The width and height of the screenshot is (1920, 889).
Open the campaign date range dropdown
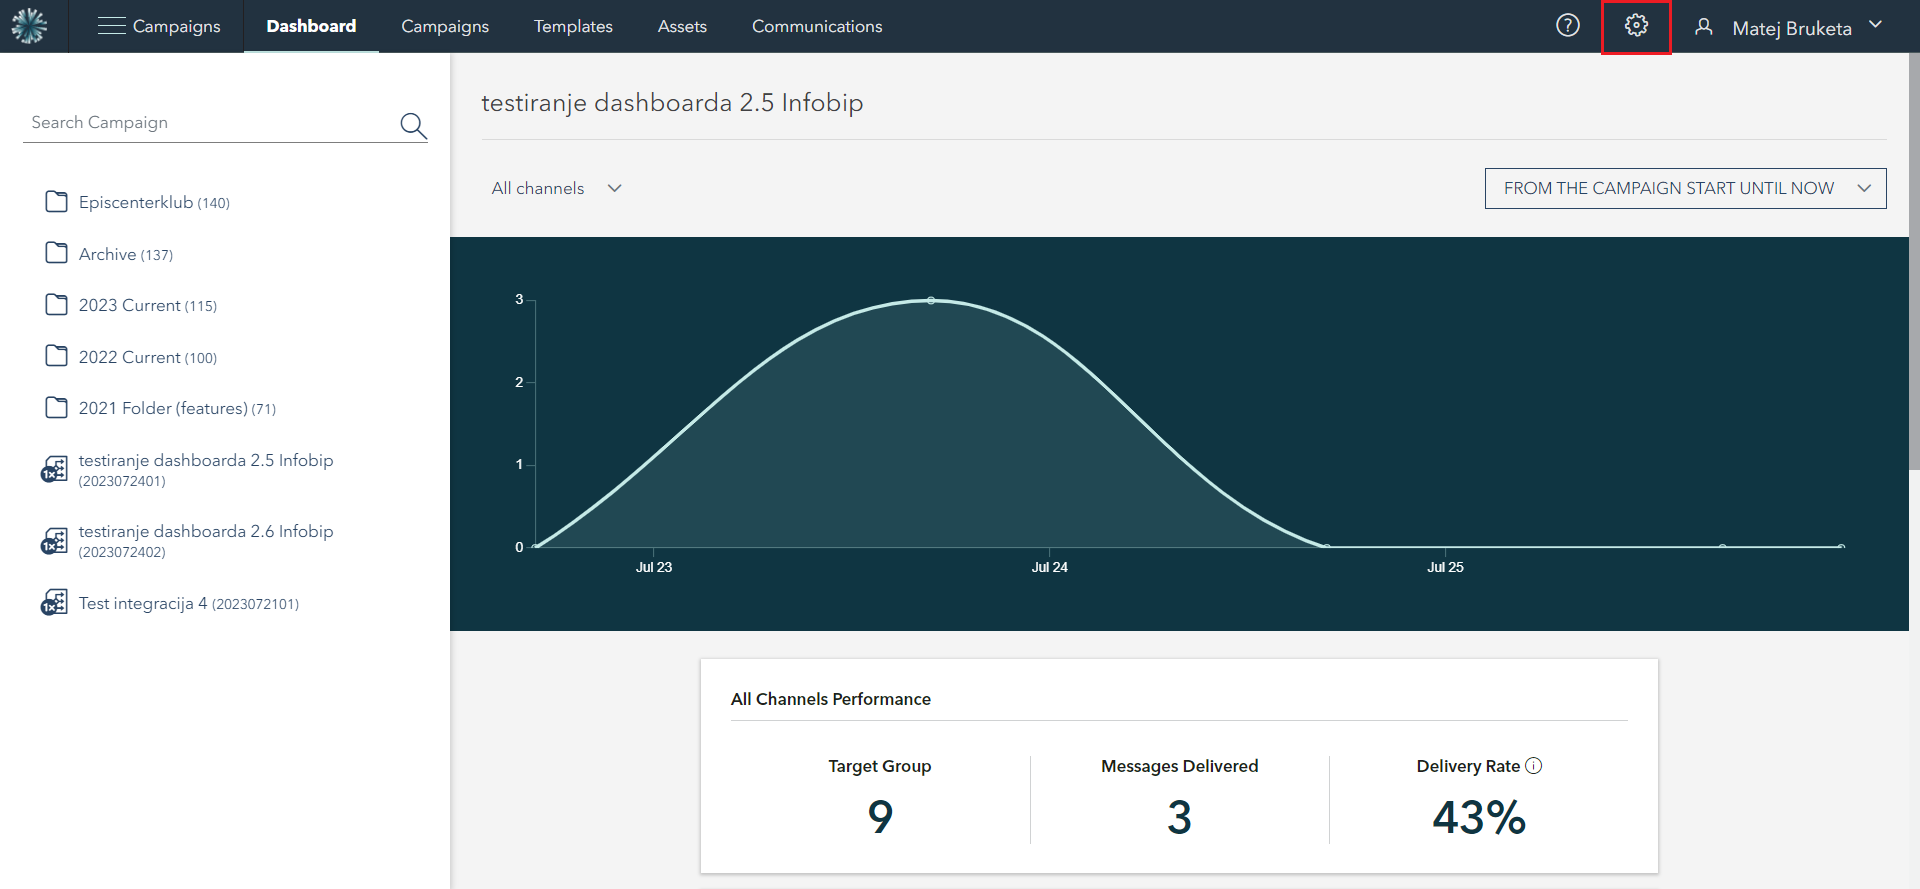(1685, 188)
